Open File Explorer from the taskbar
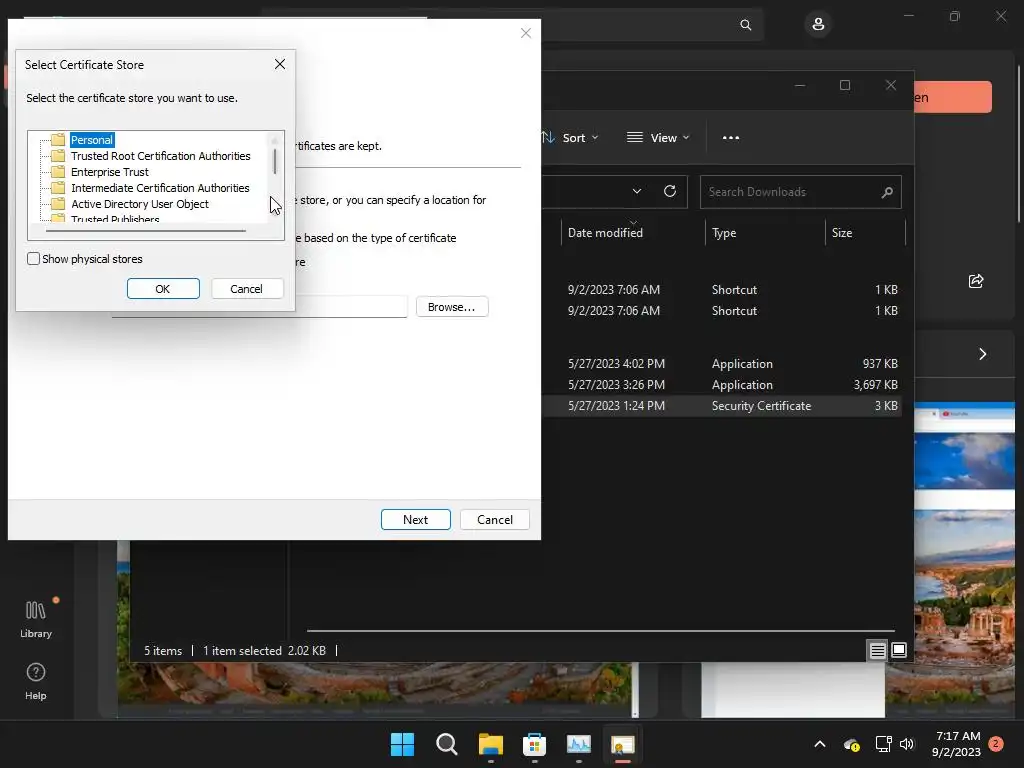 [x=490, y=744]
